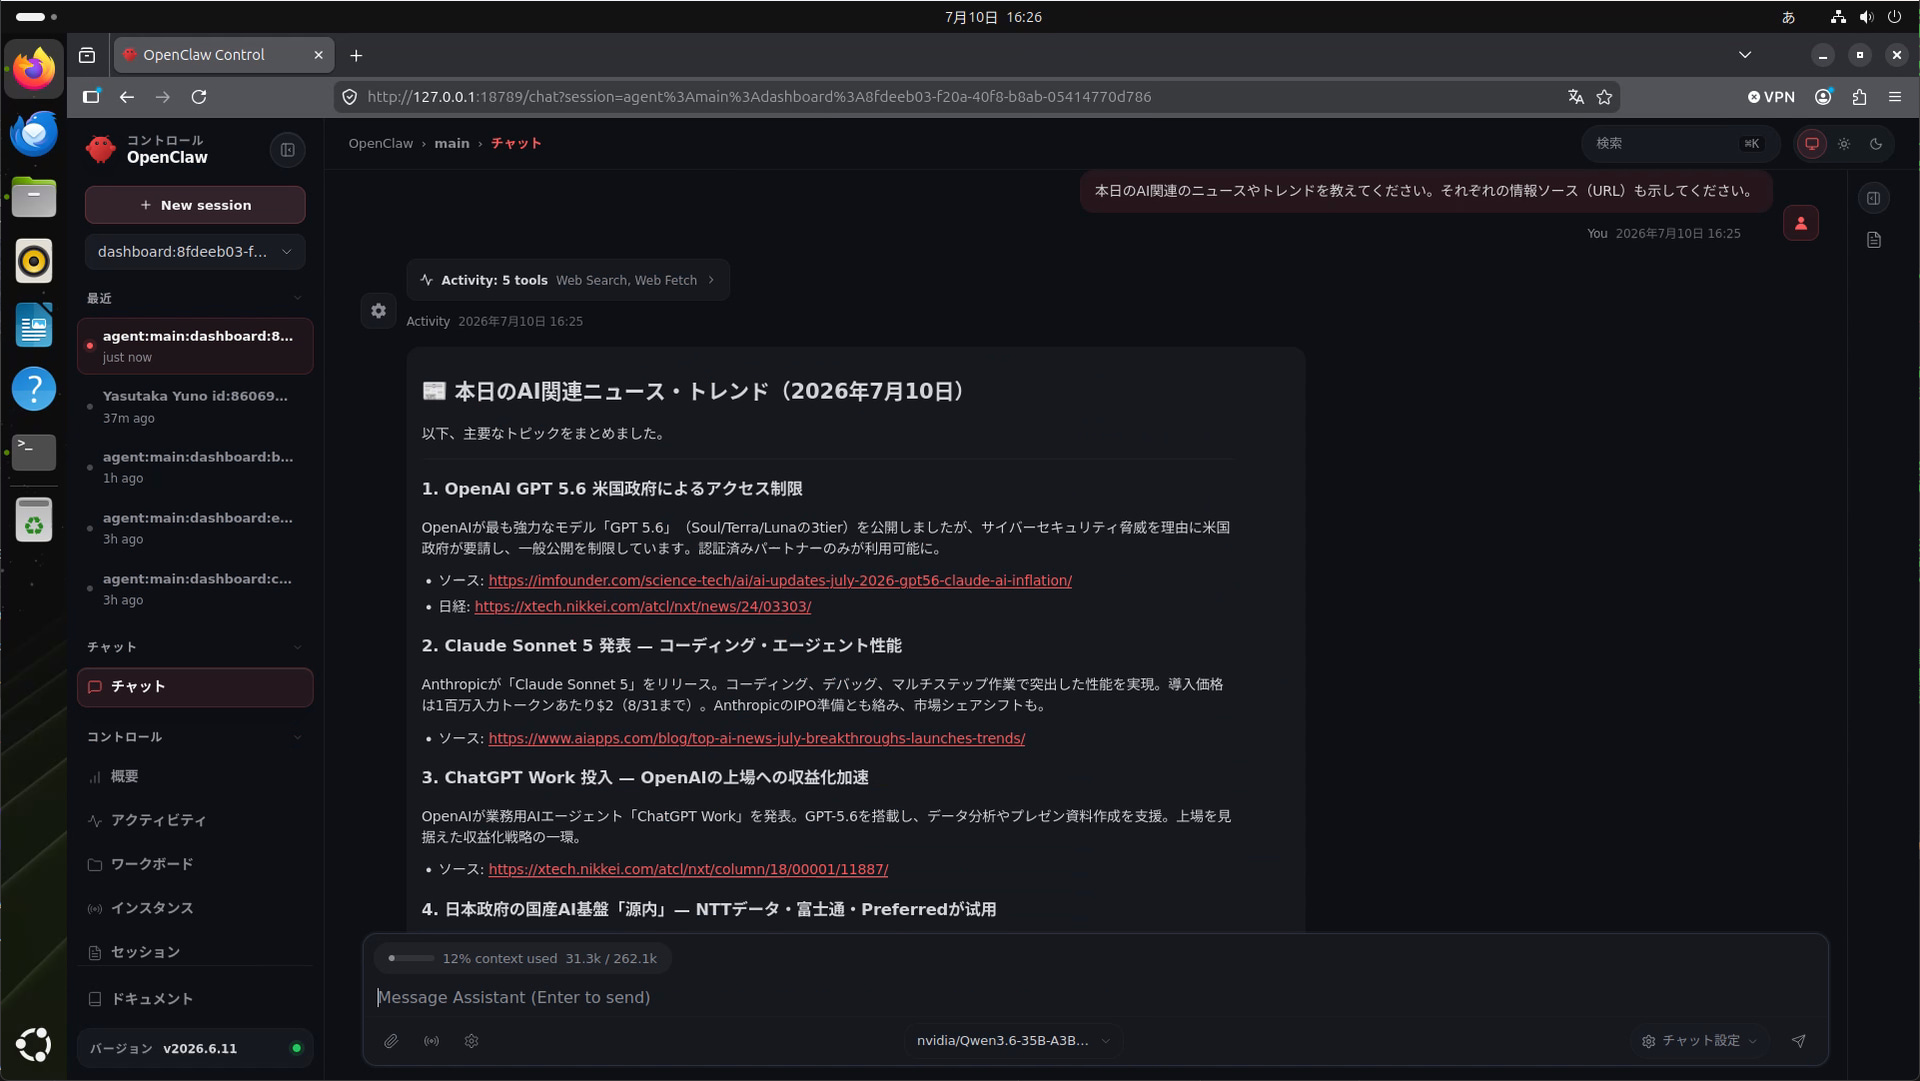Open session selector dashboard:8fdeeb03 dropdown

(195, 252)
